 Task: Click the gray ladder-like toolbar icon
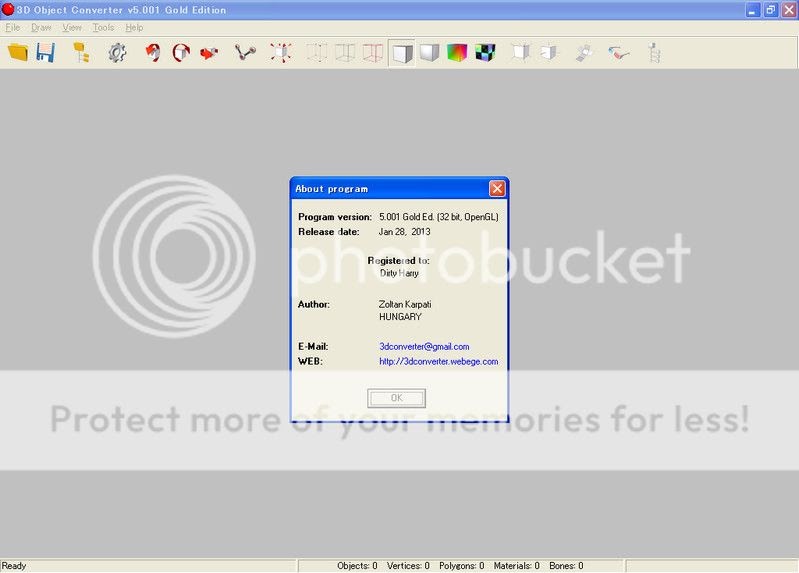click(655, 53)
